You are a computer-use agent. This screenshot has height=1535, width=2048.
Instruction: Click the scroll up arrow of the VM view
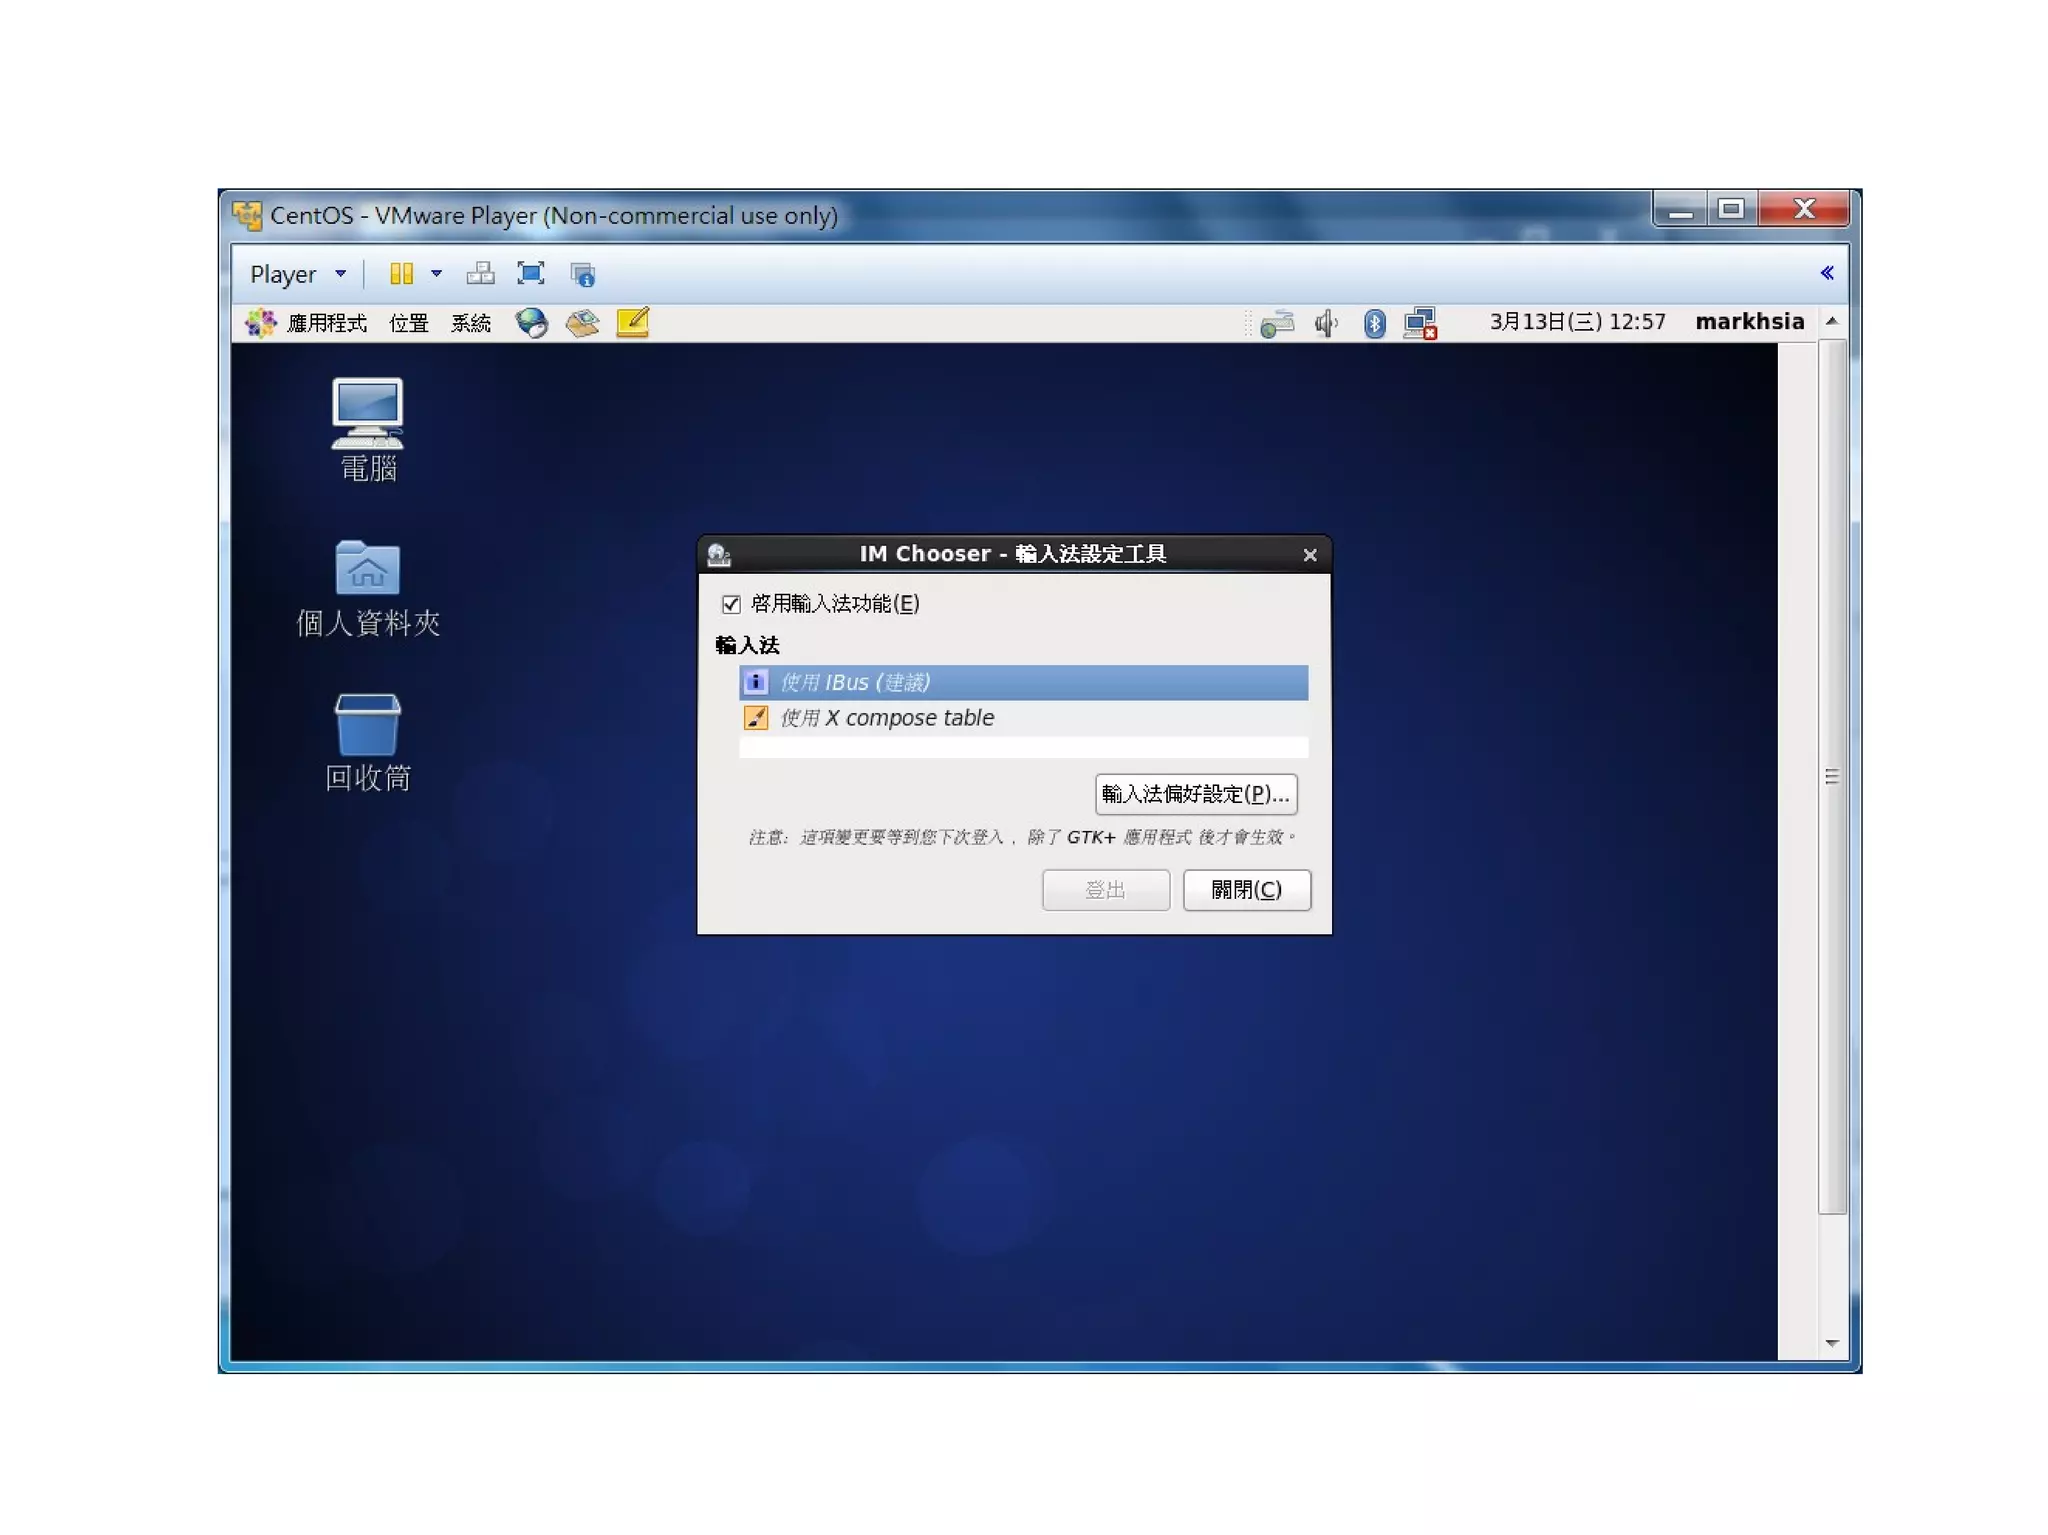coord(1832,321)
